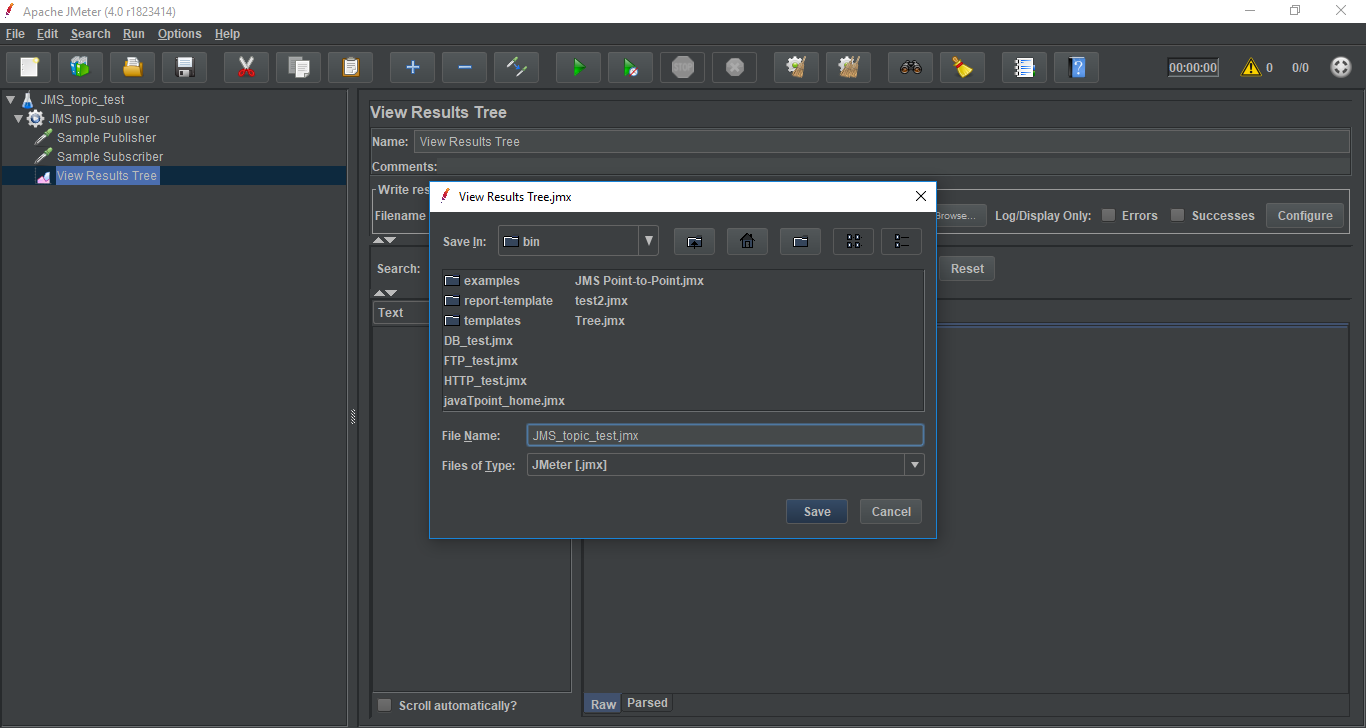1366x728 pixels.
Task: Switch file list to Details view
Action: pos(901,241)
